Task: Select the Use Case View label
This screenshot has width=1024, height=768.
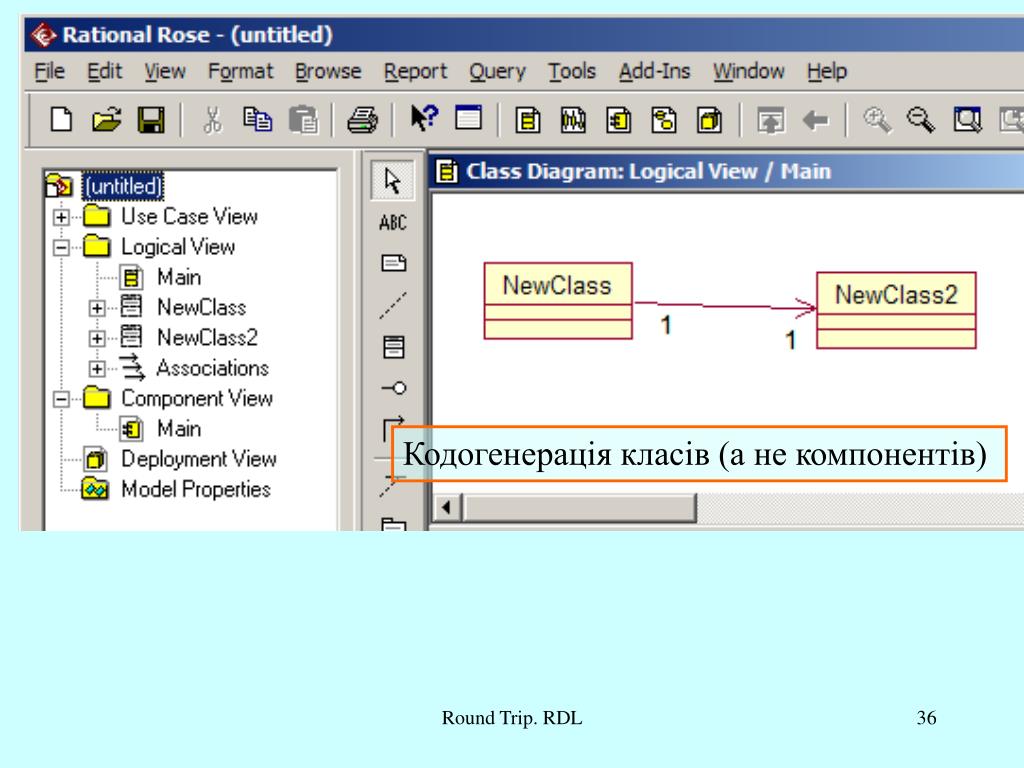Action: point(189,217)
